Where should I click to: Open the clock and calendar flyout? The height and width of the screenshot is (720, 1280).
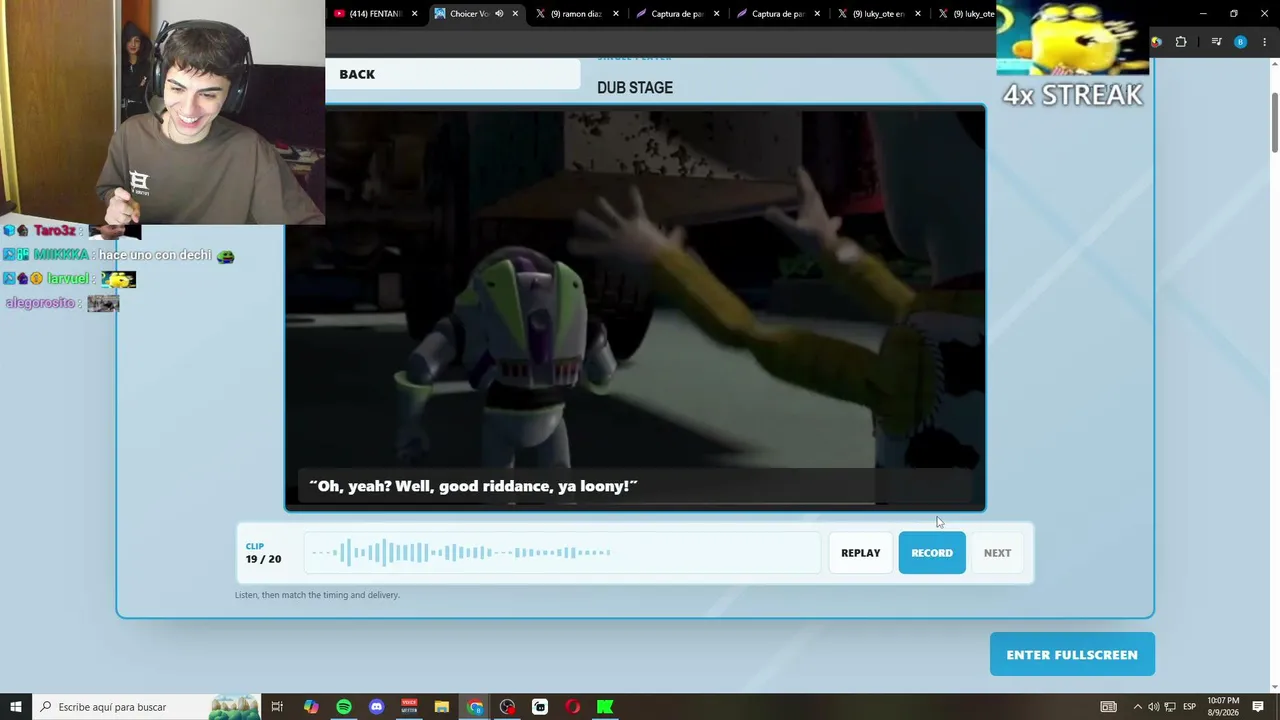[x=1223, y=707]
